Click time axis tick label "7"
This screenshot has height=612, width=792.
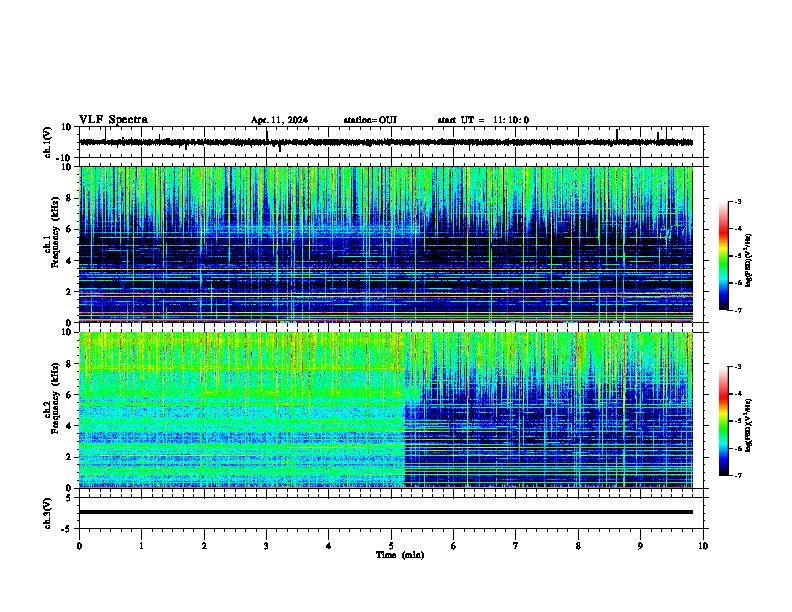point(516,546)
